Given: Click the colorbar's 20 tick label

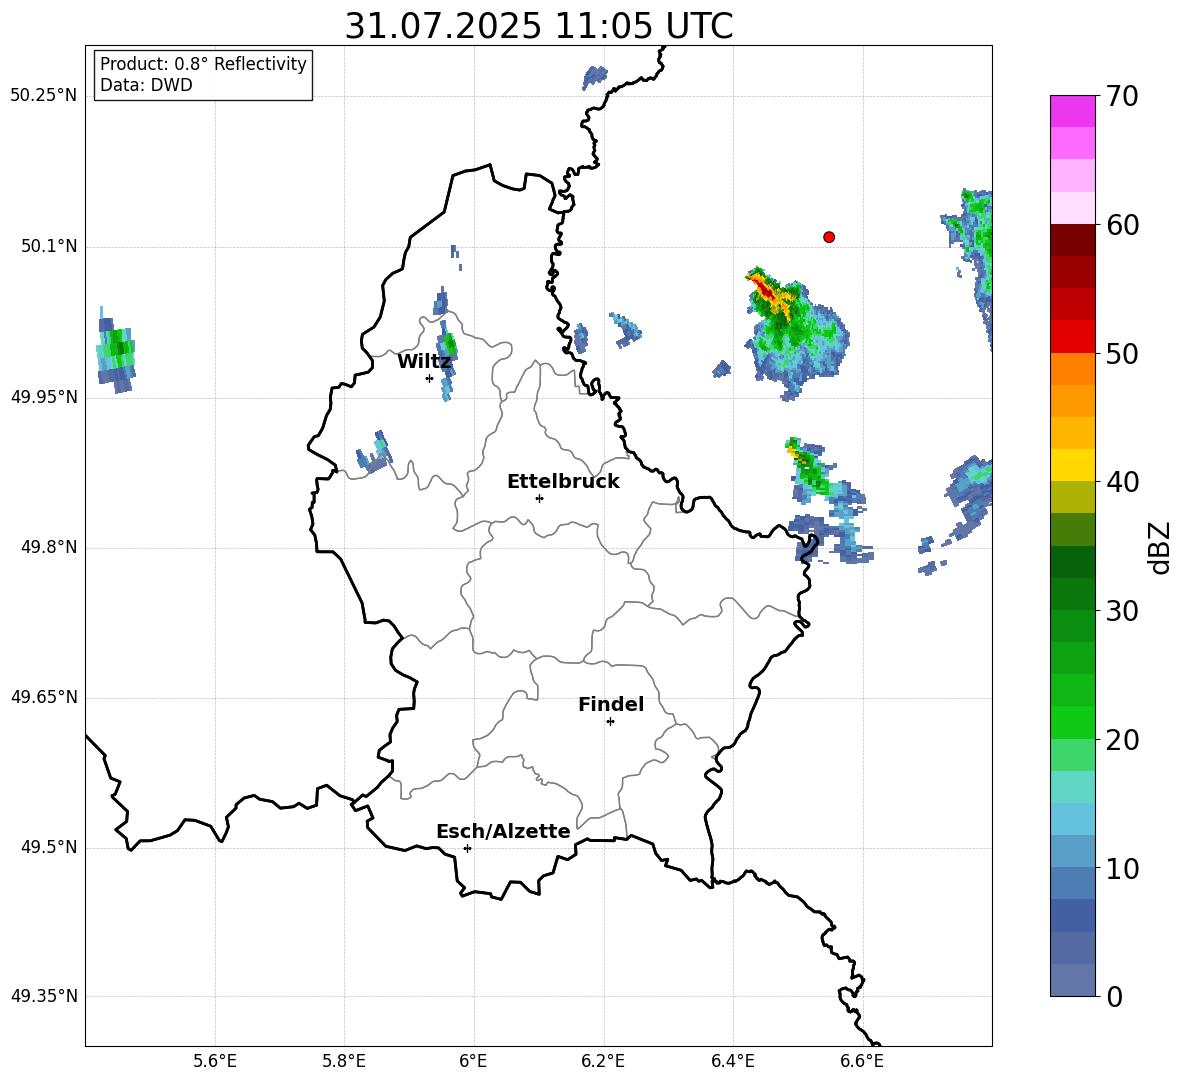Looking at the screenshot, I should pyautogui.click(x=1122, y=740).
